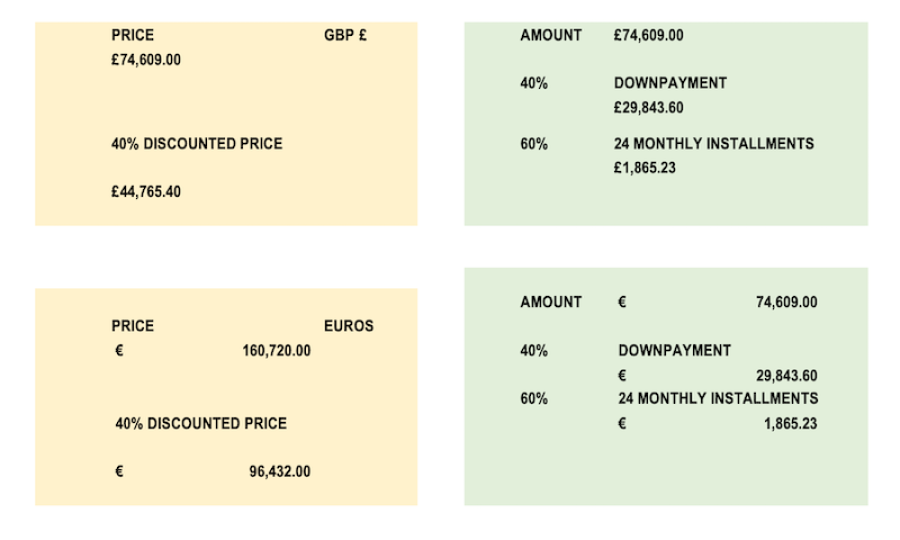Click 24 MONTHLY INSTALLMENTS above £1,865.23
The width and height of the screenshot is (900, 540).
pos(713,144)
